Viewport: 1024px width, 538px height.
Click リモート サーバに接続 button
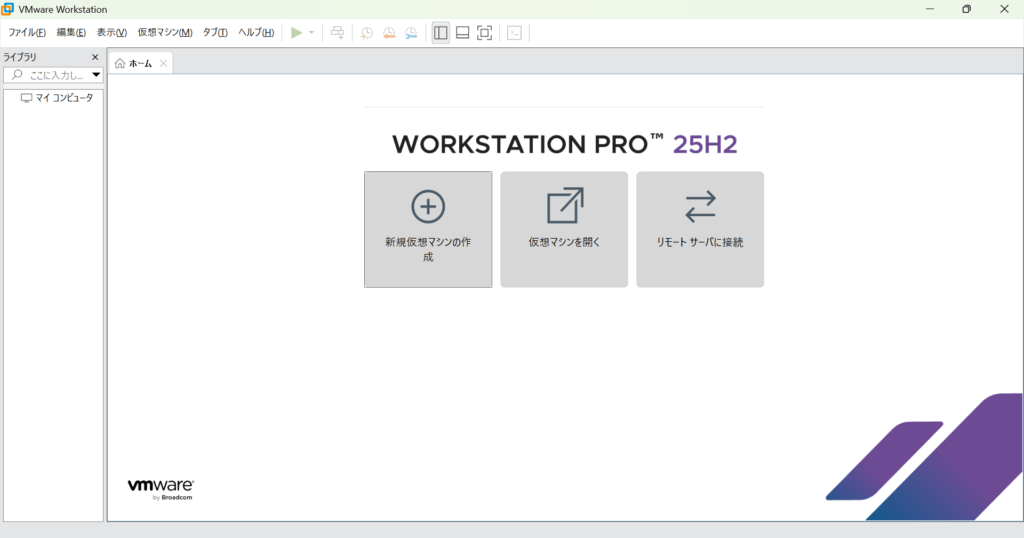(700, 229)
